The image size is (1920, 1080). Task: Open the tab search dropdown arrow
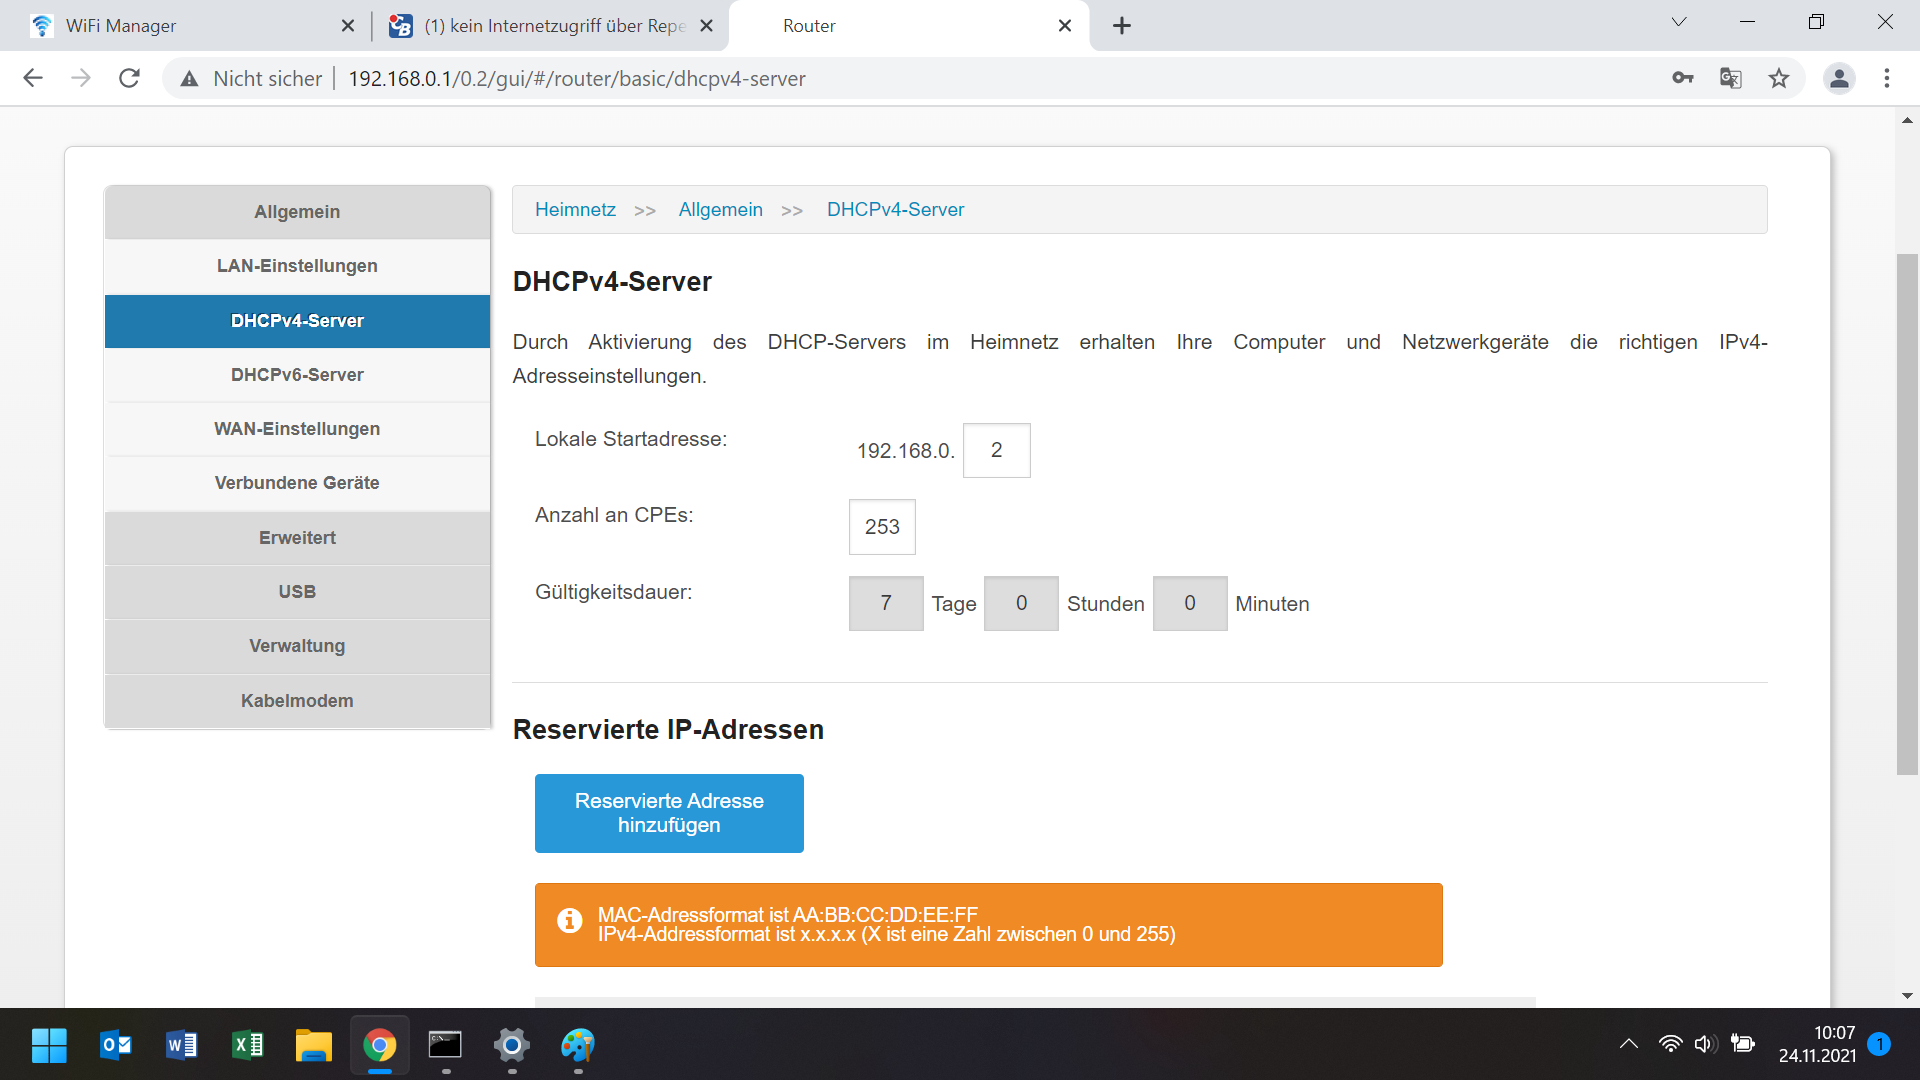click(1678, 22)
